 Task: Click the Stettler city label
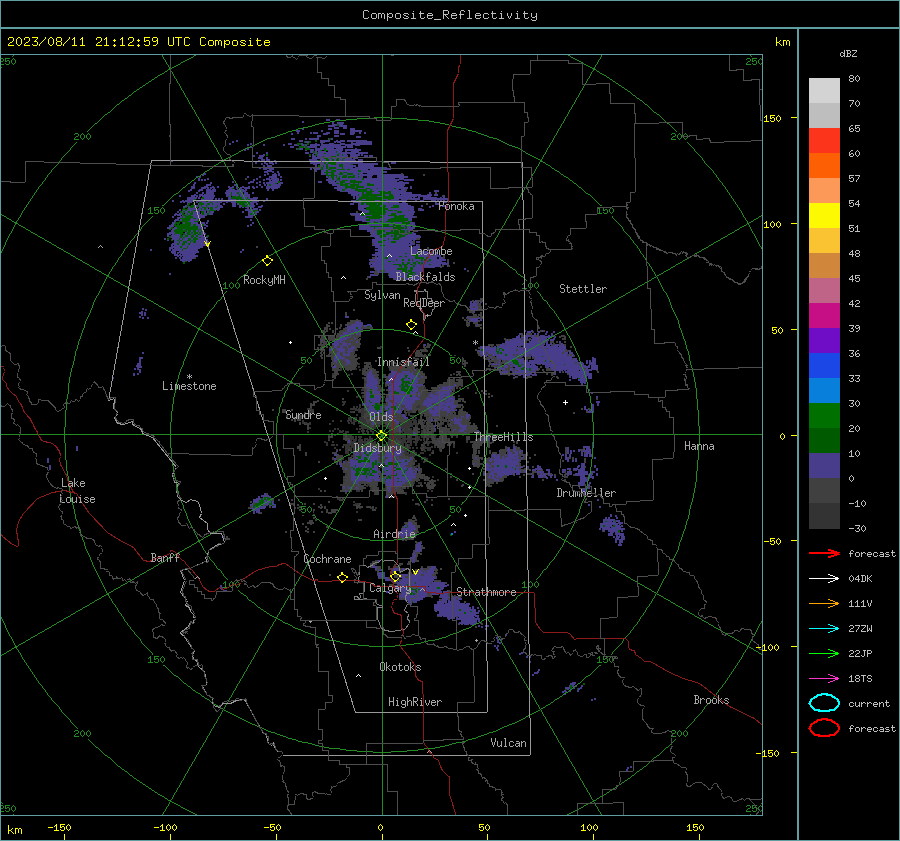coord(583,289)
